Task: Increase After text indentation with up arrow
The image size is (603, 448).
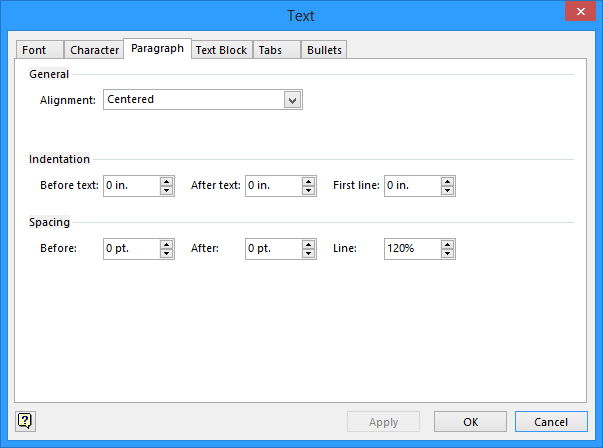Action: pyautogui.click(x=309, y=181)
